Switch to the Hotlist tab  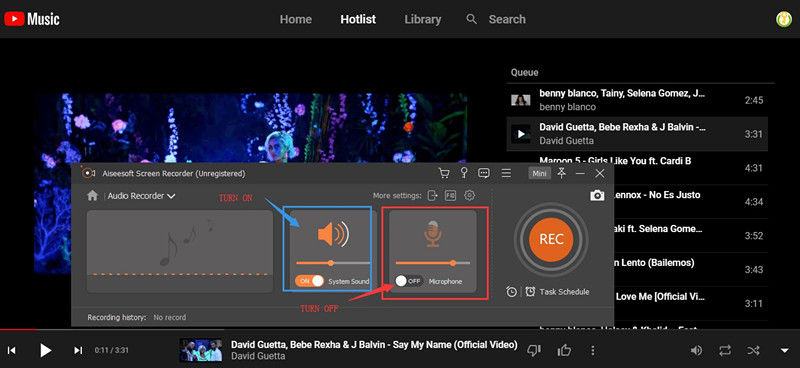click(x=358, y=19)
